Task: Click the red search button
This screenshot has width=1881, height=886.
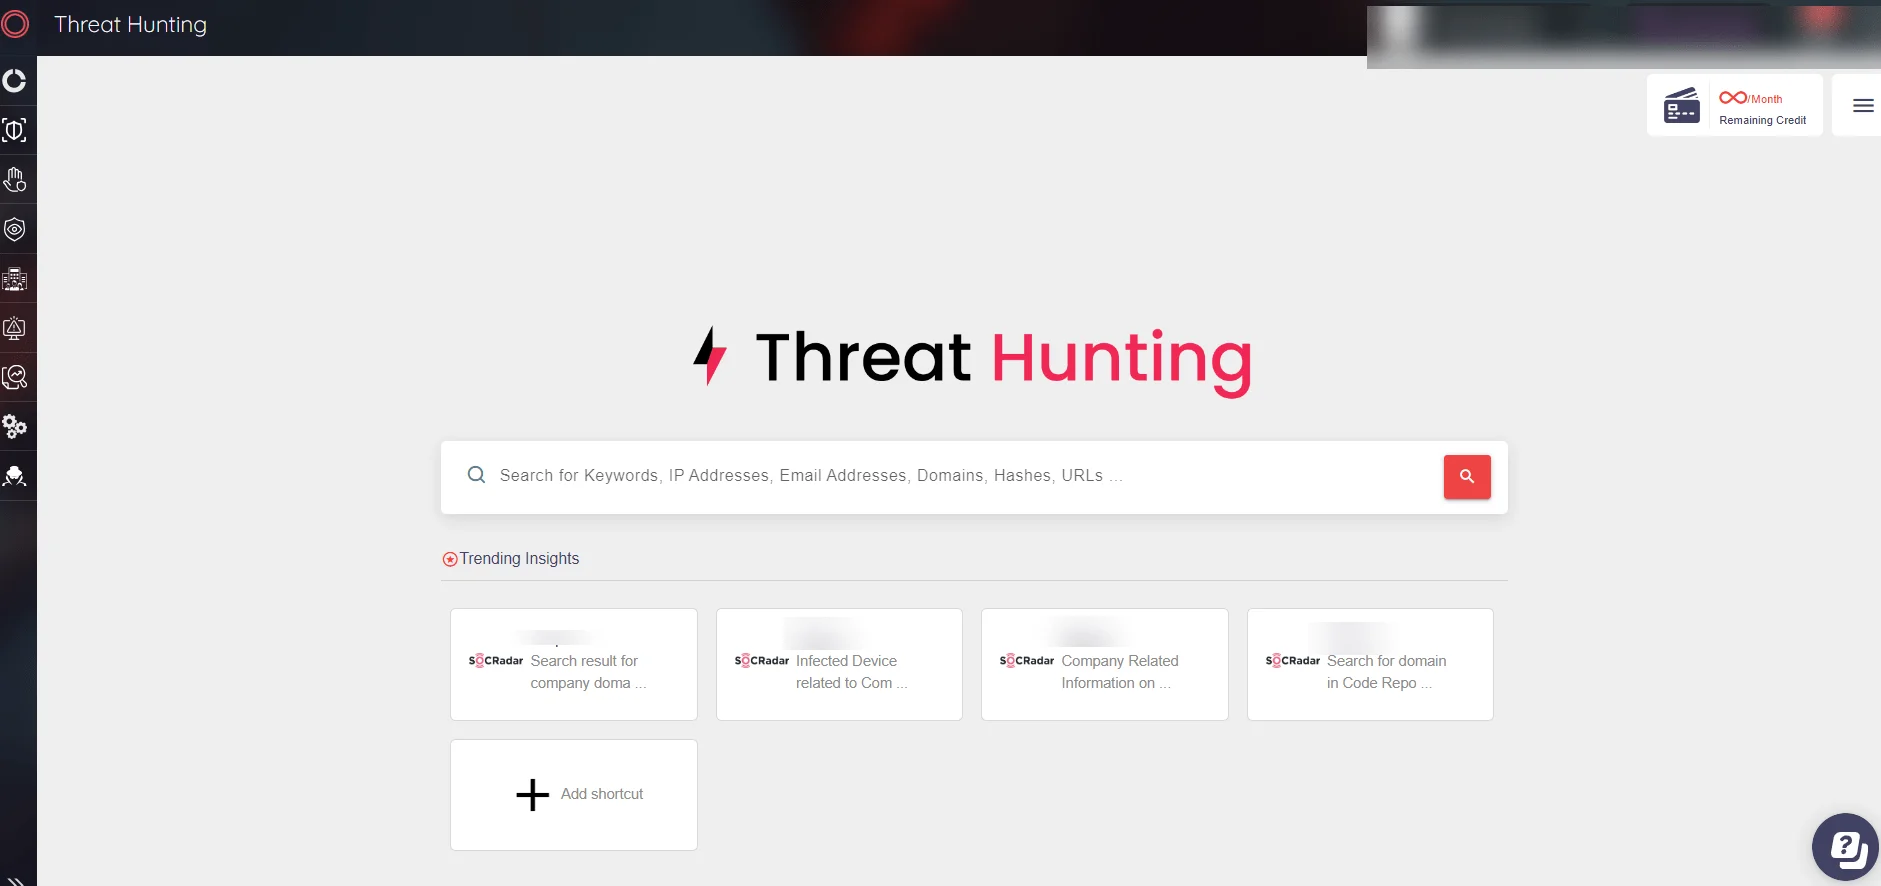Action: (1467, 477)
